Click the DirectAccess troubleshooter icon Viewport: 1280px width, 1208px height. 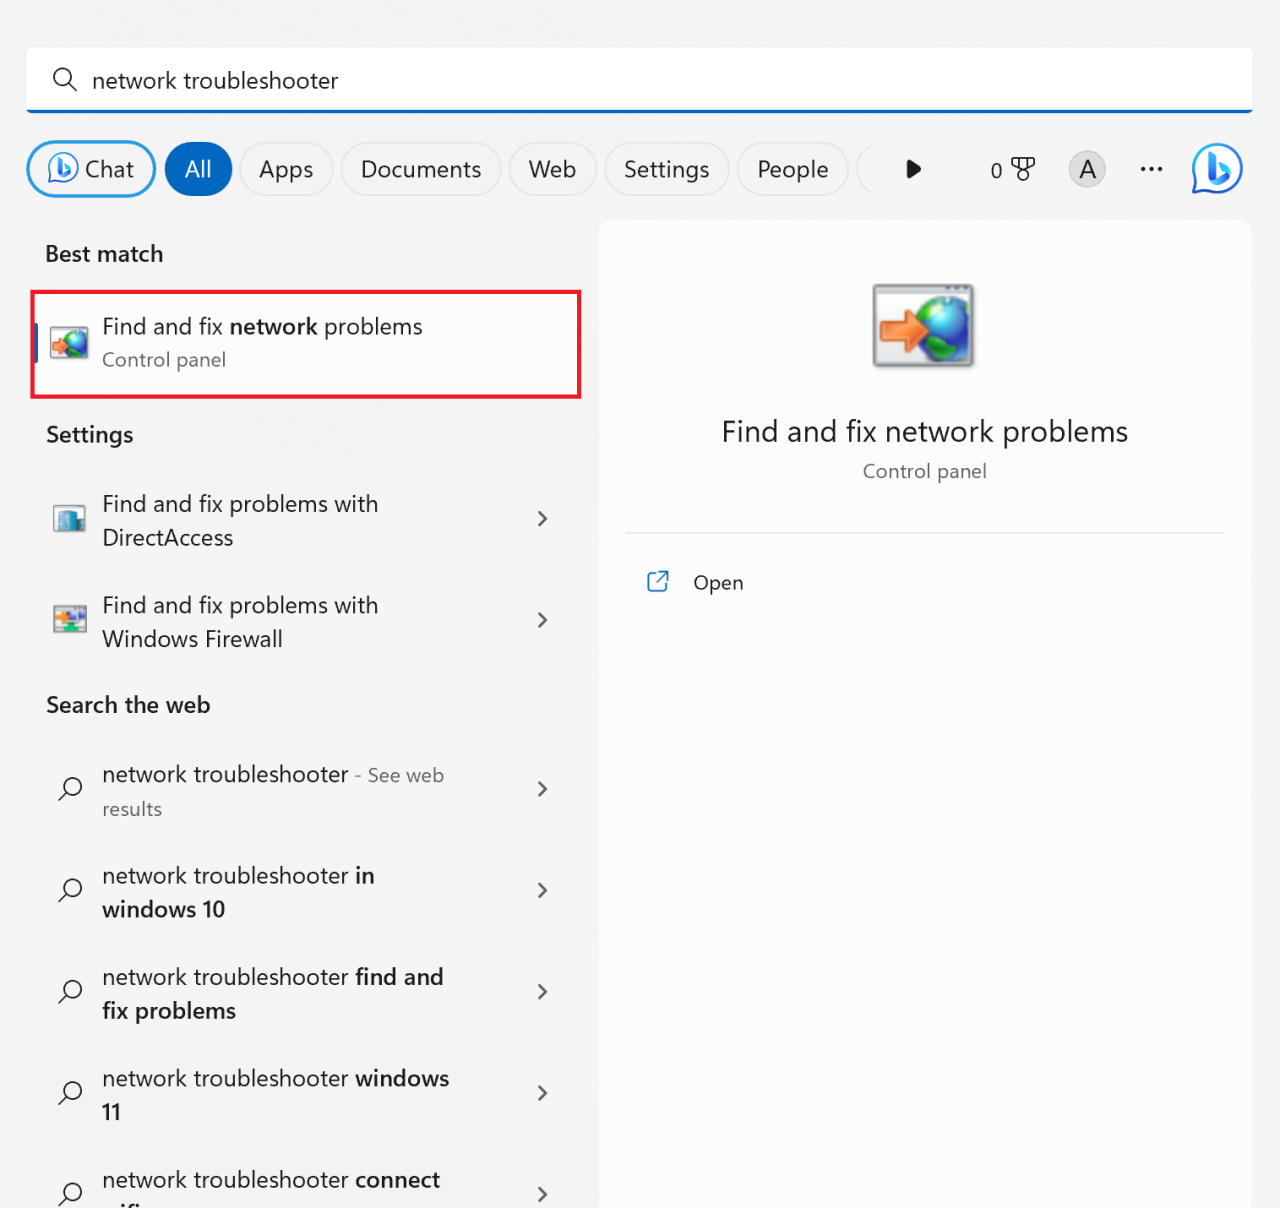coord(69,520)
